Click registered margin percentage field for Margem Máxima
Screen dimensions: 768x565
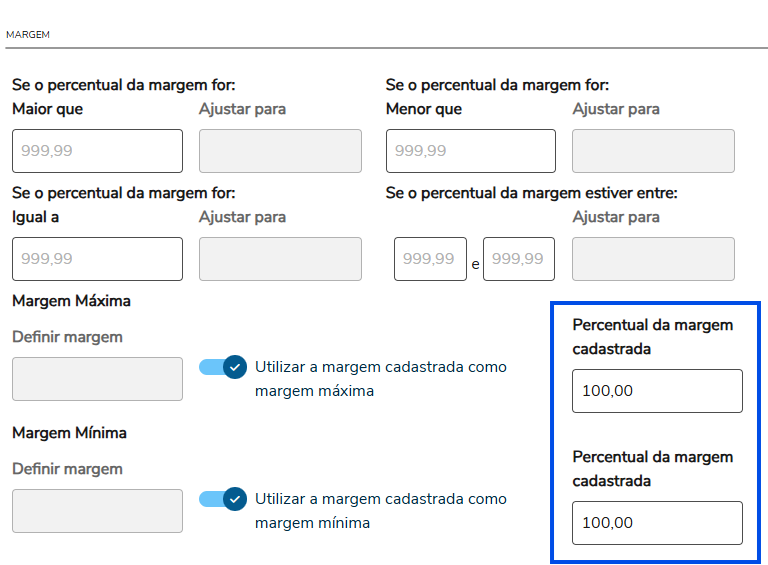click(x=657, y=391)
